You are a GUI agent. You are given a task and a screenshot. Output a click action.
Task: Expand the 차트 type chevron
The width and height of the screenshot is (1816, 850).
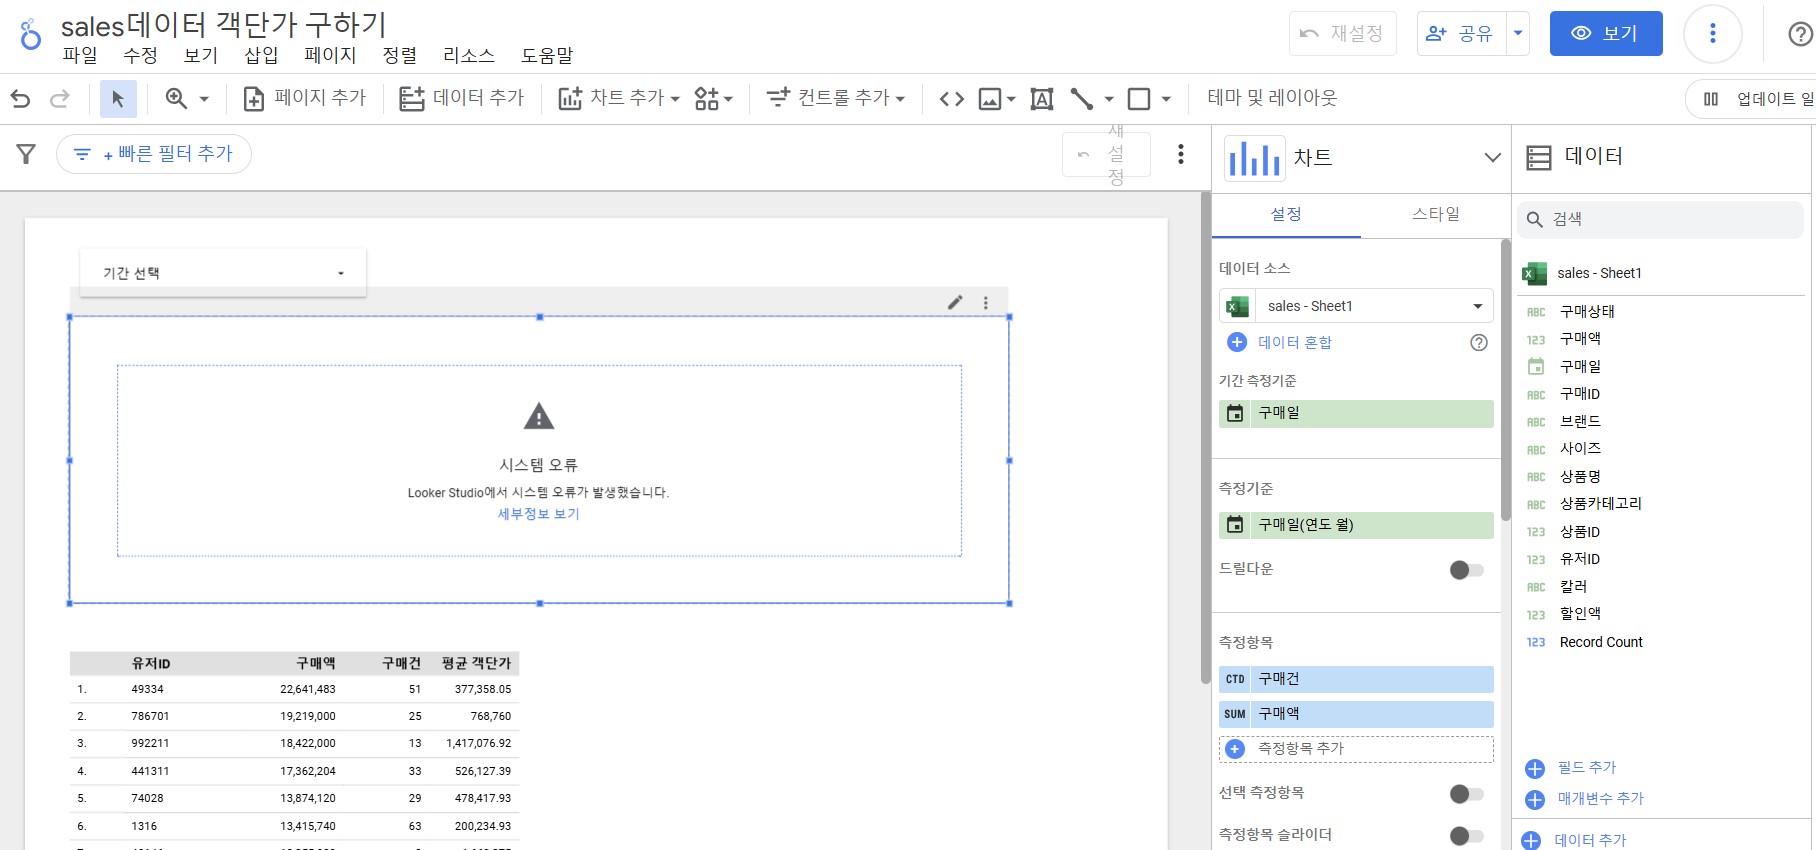pos(1492,158)
